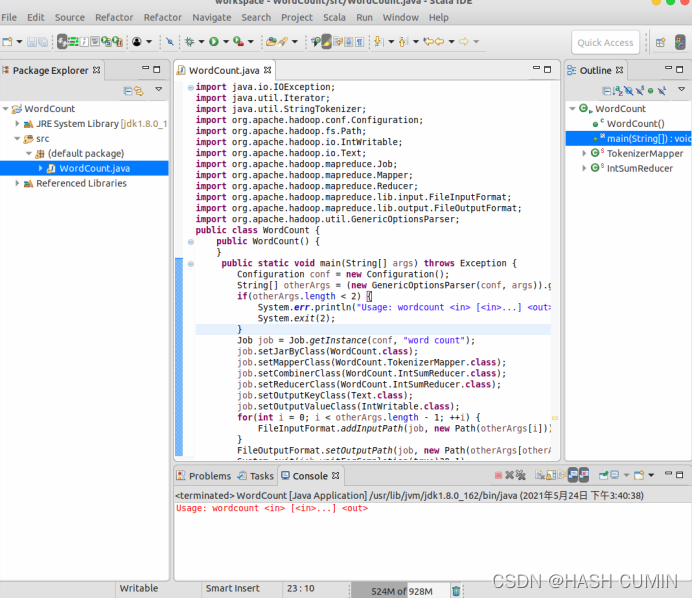Toggle Hide Local Types in Outline
Screen dimensions: 692x598
[662, 91]
